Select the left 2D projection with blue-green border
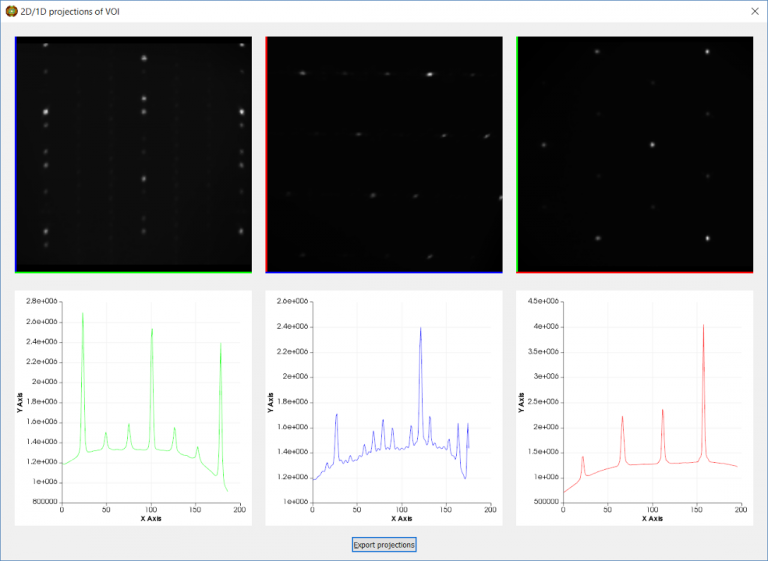This screenshot has height=561, width=768. pyautogui.click(x=132, y=155)
